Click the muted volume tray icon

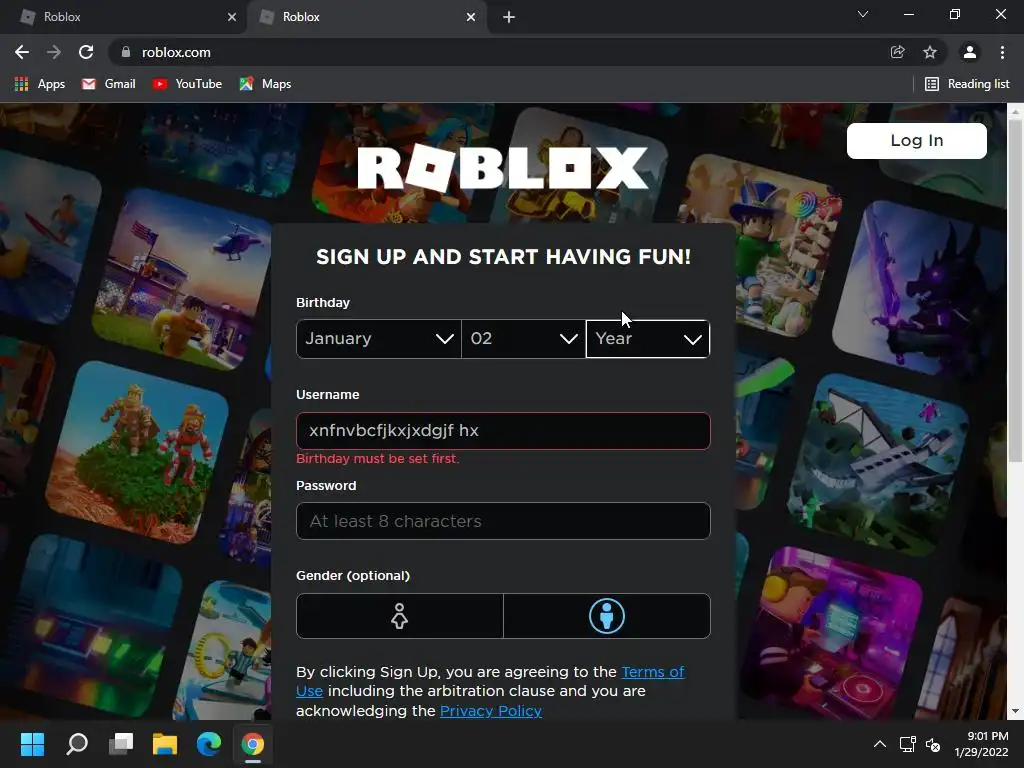933,744
